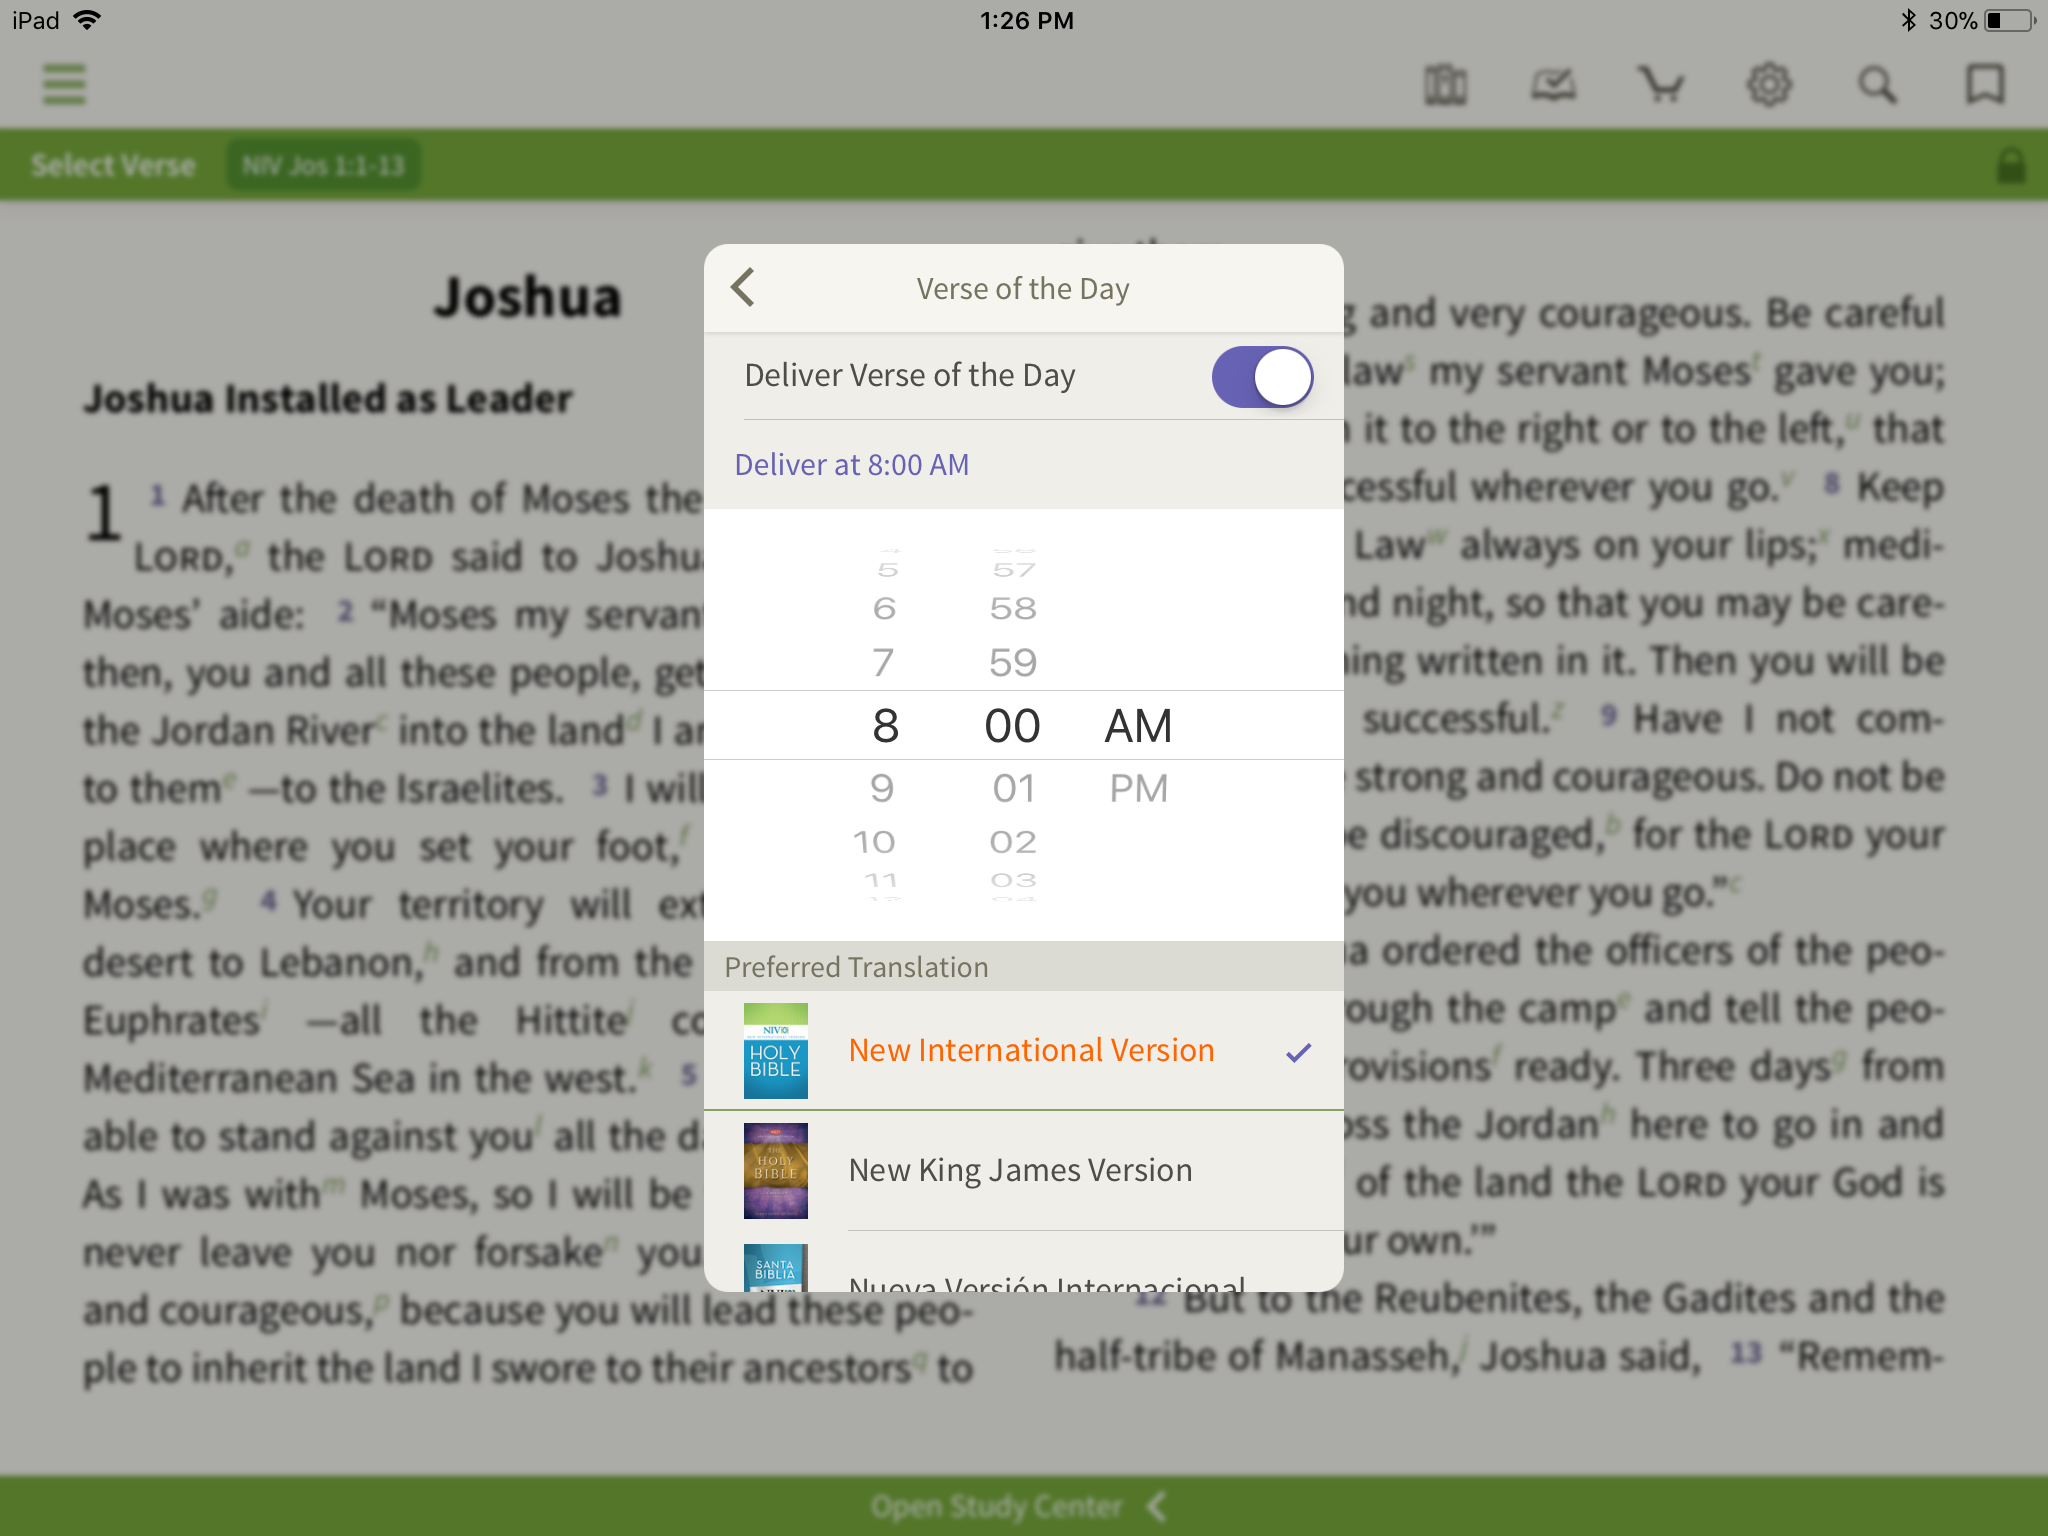The width and height of the screenshot is (2048, 1536).
Task: Tap the NKJV Holy Bible cover thumbnail
Action: [775, 1170]
